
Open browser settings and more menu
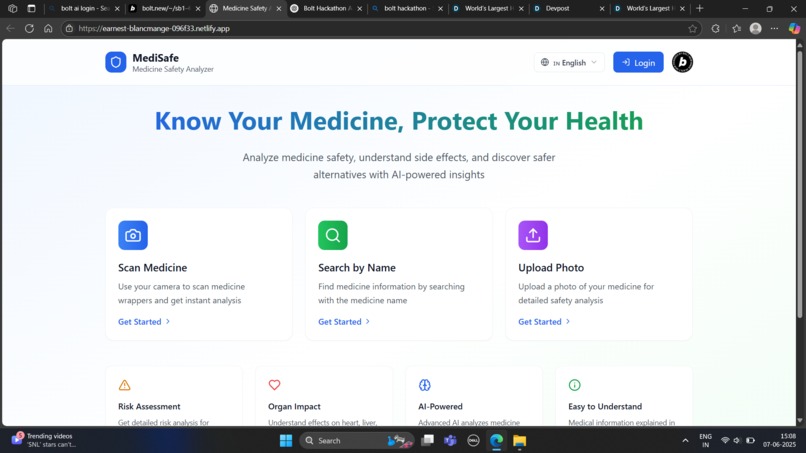pyautogui.click(x=774, y=28)
